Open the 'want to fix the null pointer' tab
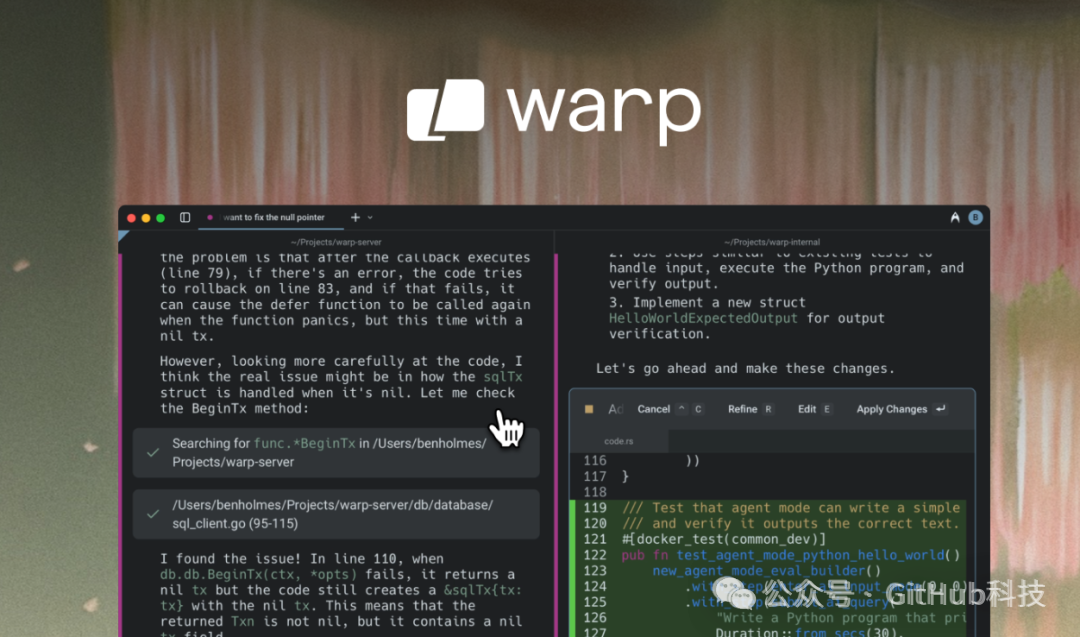 click(x=273, y=218)
